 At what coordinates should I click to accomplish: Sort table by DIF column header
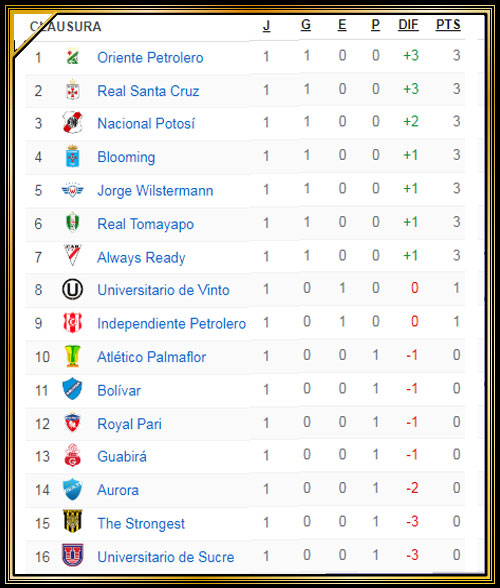(408, 25)
